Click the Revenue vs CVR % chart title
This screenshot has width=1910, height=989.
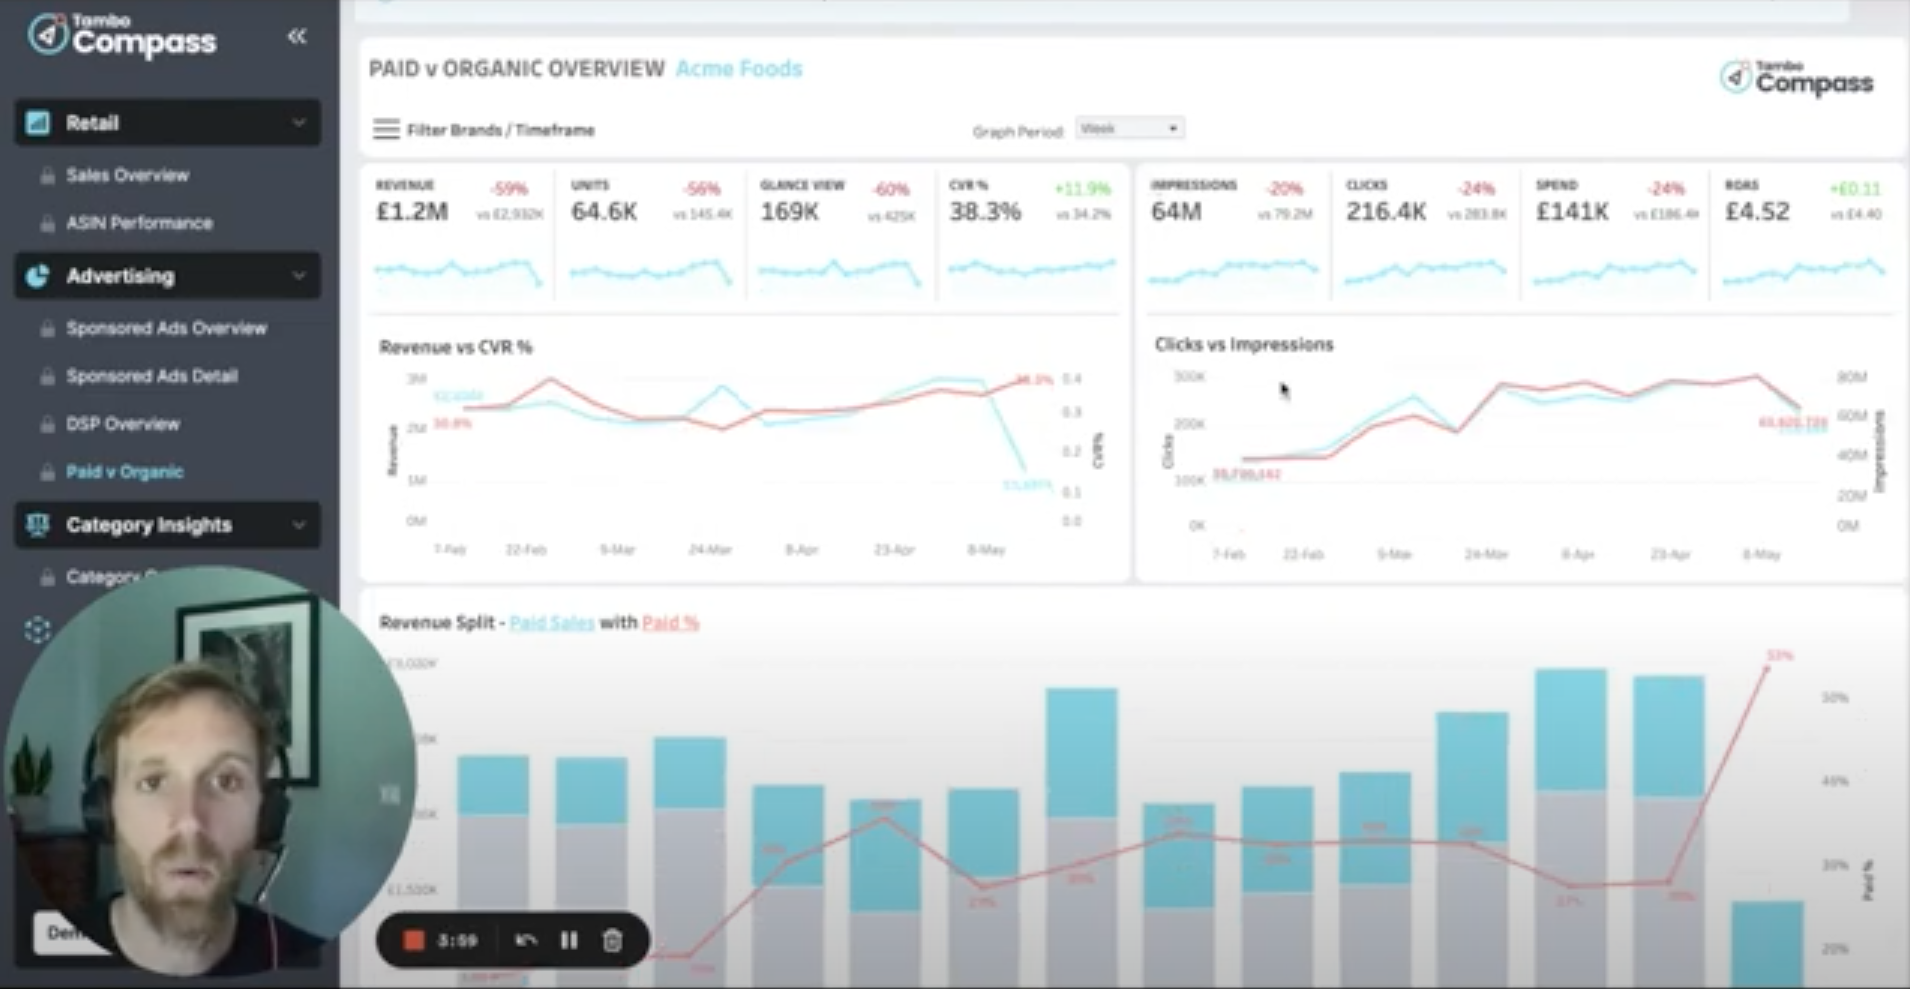pyautogui.click(x=456, y=347)
